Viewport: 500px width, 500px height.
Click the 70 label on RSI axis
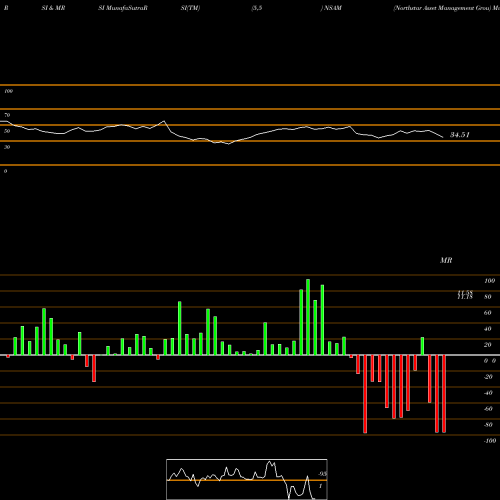[x=7, y=115]
